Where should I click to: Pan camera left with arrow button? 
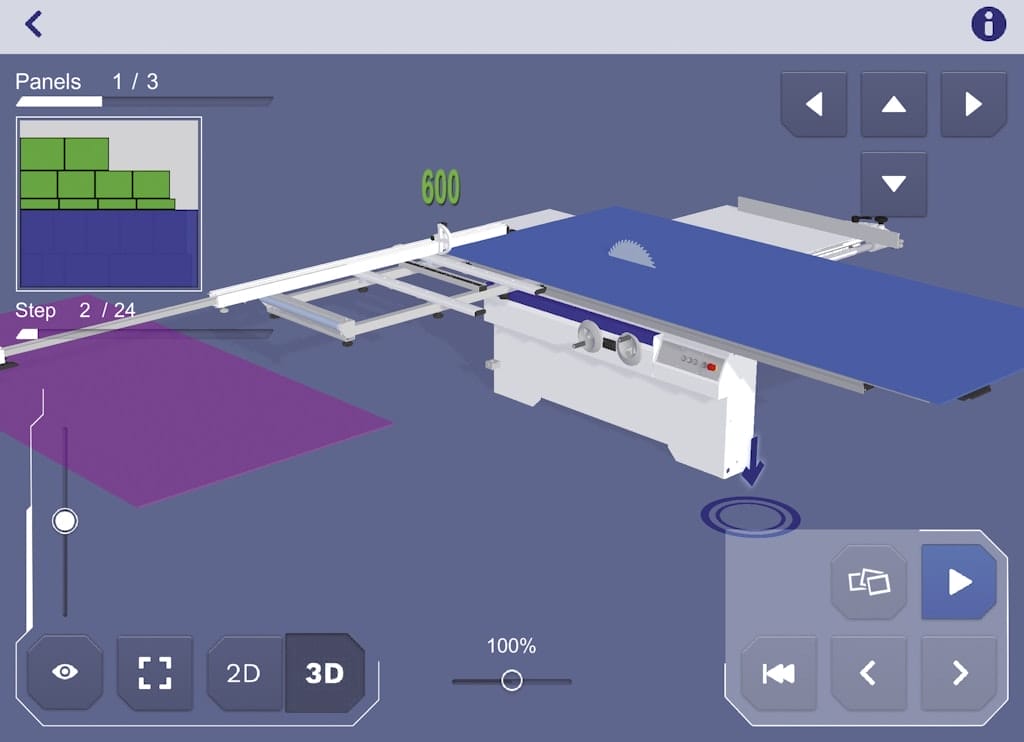pyautogui.click(x=813, y=104)
